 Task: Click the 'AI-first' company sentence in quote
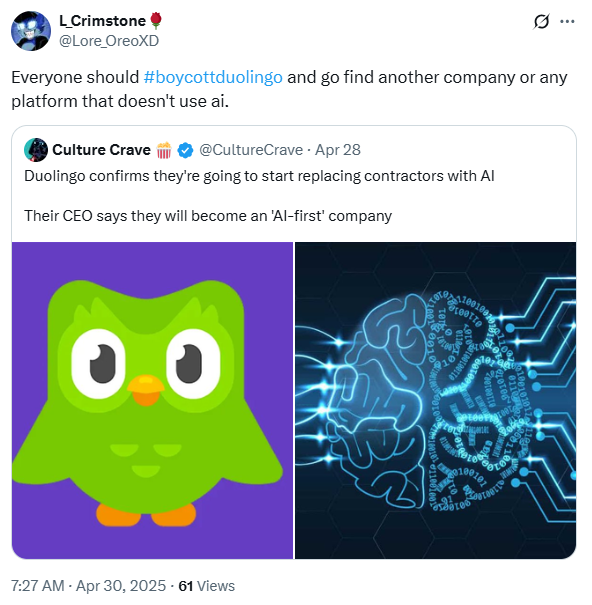pos(208,216)
